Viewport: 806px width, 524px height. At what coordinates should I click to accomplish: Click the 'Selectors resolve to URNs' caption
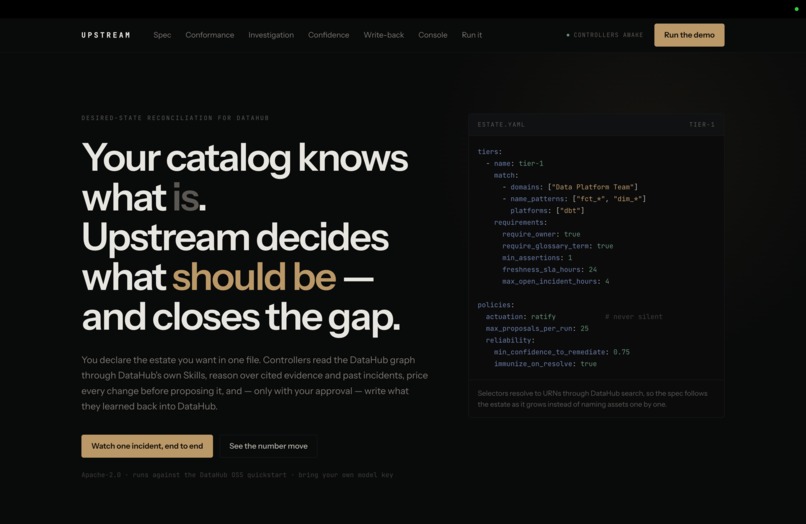pyautogui.click(x=592, y=399)
